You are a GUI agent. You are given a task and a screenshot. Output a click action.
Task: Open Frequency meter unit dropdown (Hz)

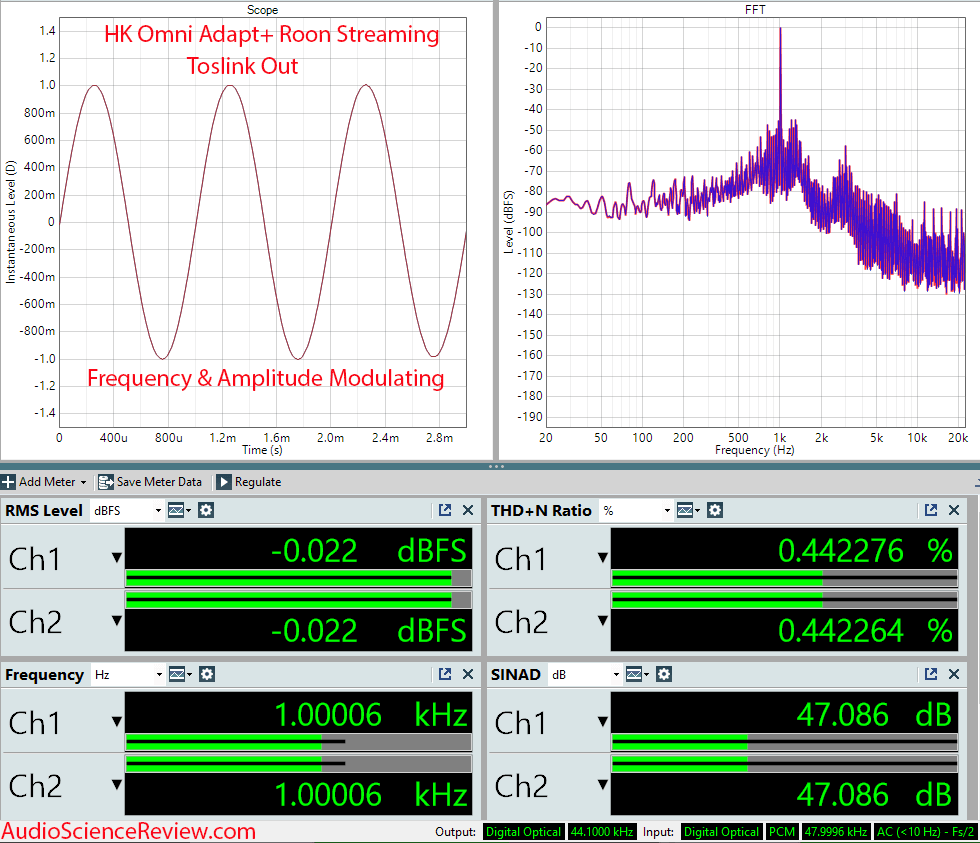coord(128,674)
